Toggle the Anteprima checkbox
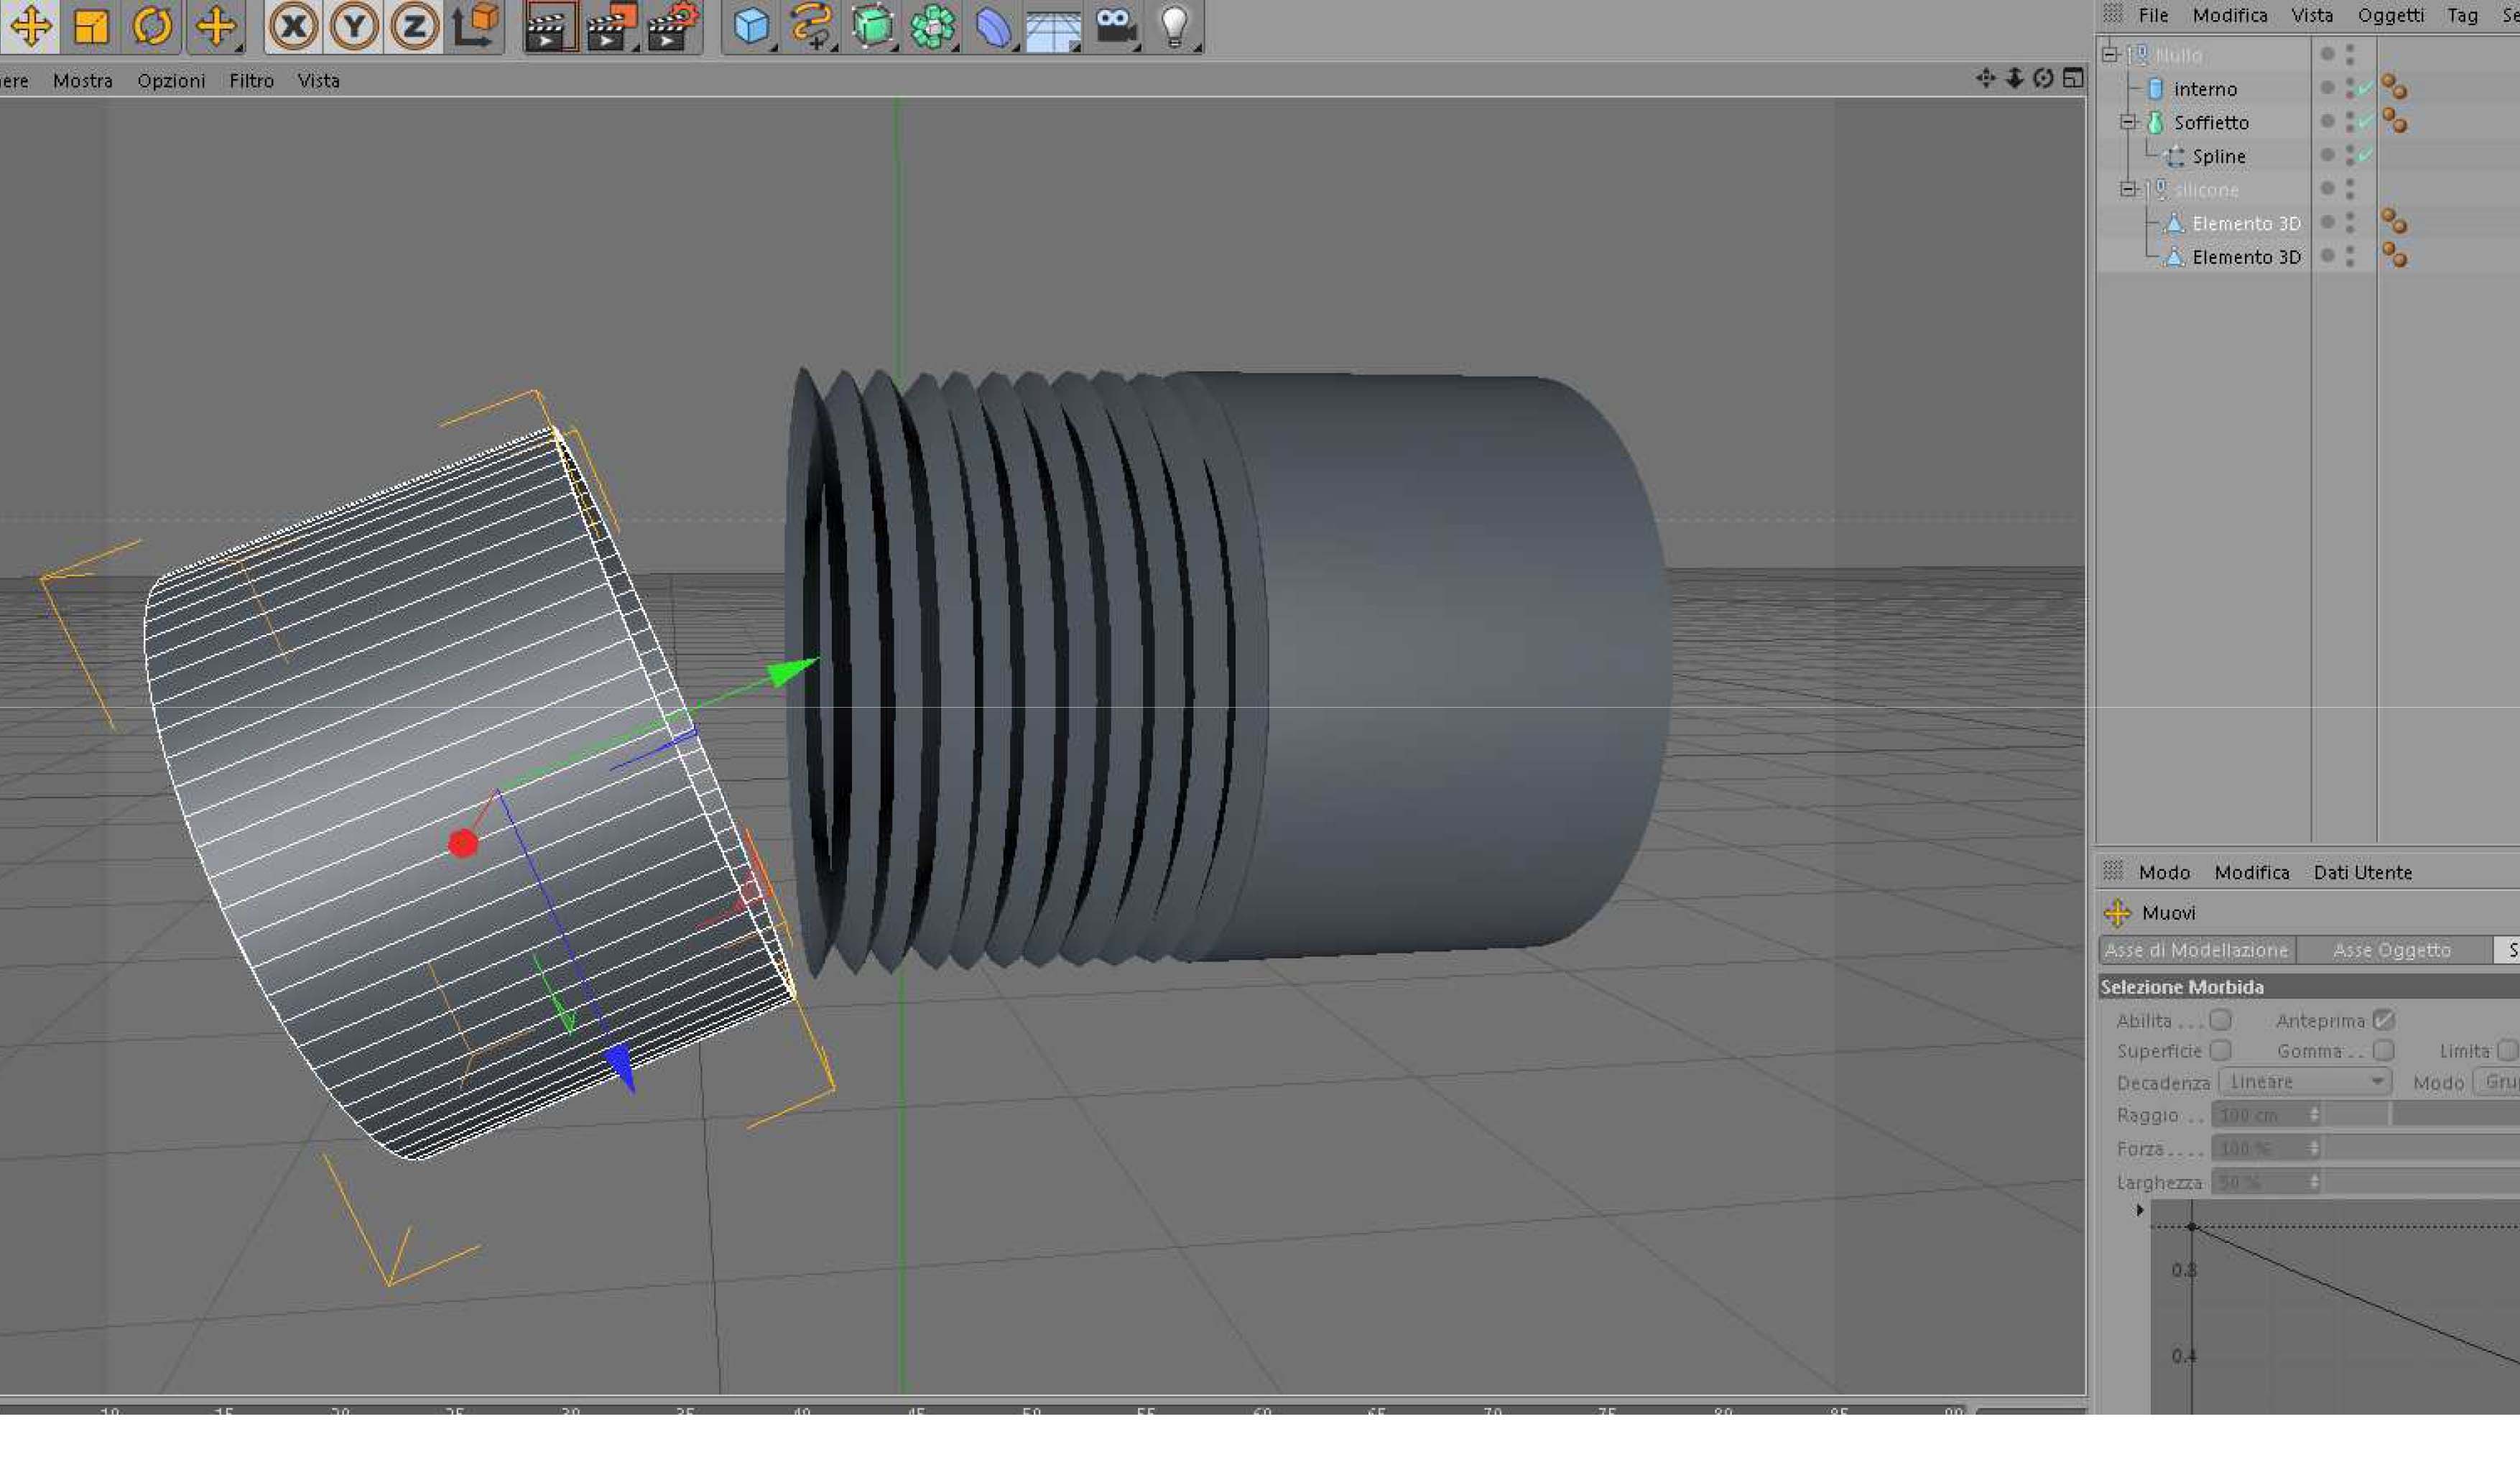The height and width of the screenshot is (1470, 2520). (2384, 1020)
